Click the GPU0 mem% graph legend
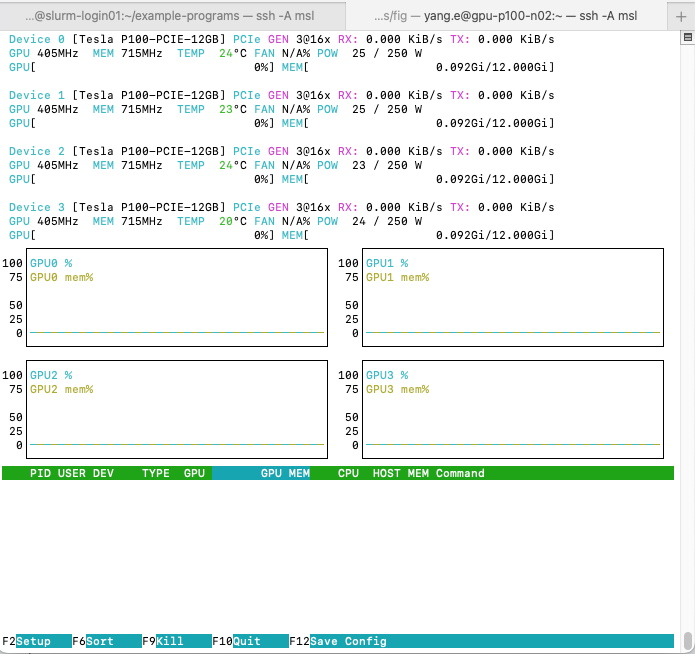The width and height of the screenshot is (695, 654). pos(62,278)
